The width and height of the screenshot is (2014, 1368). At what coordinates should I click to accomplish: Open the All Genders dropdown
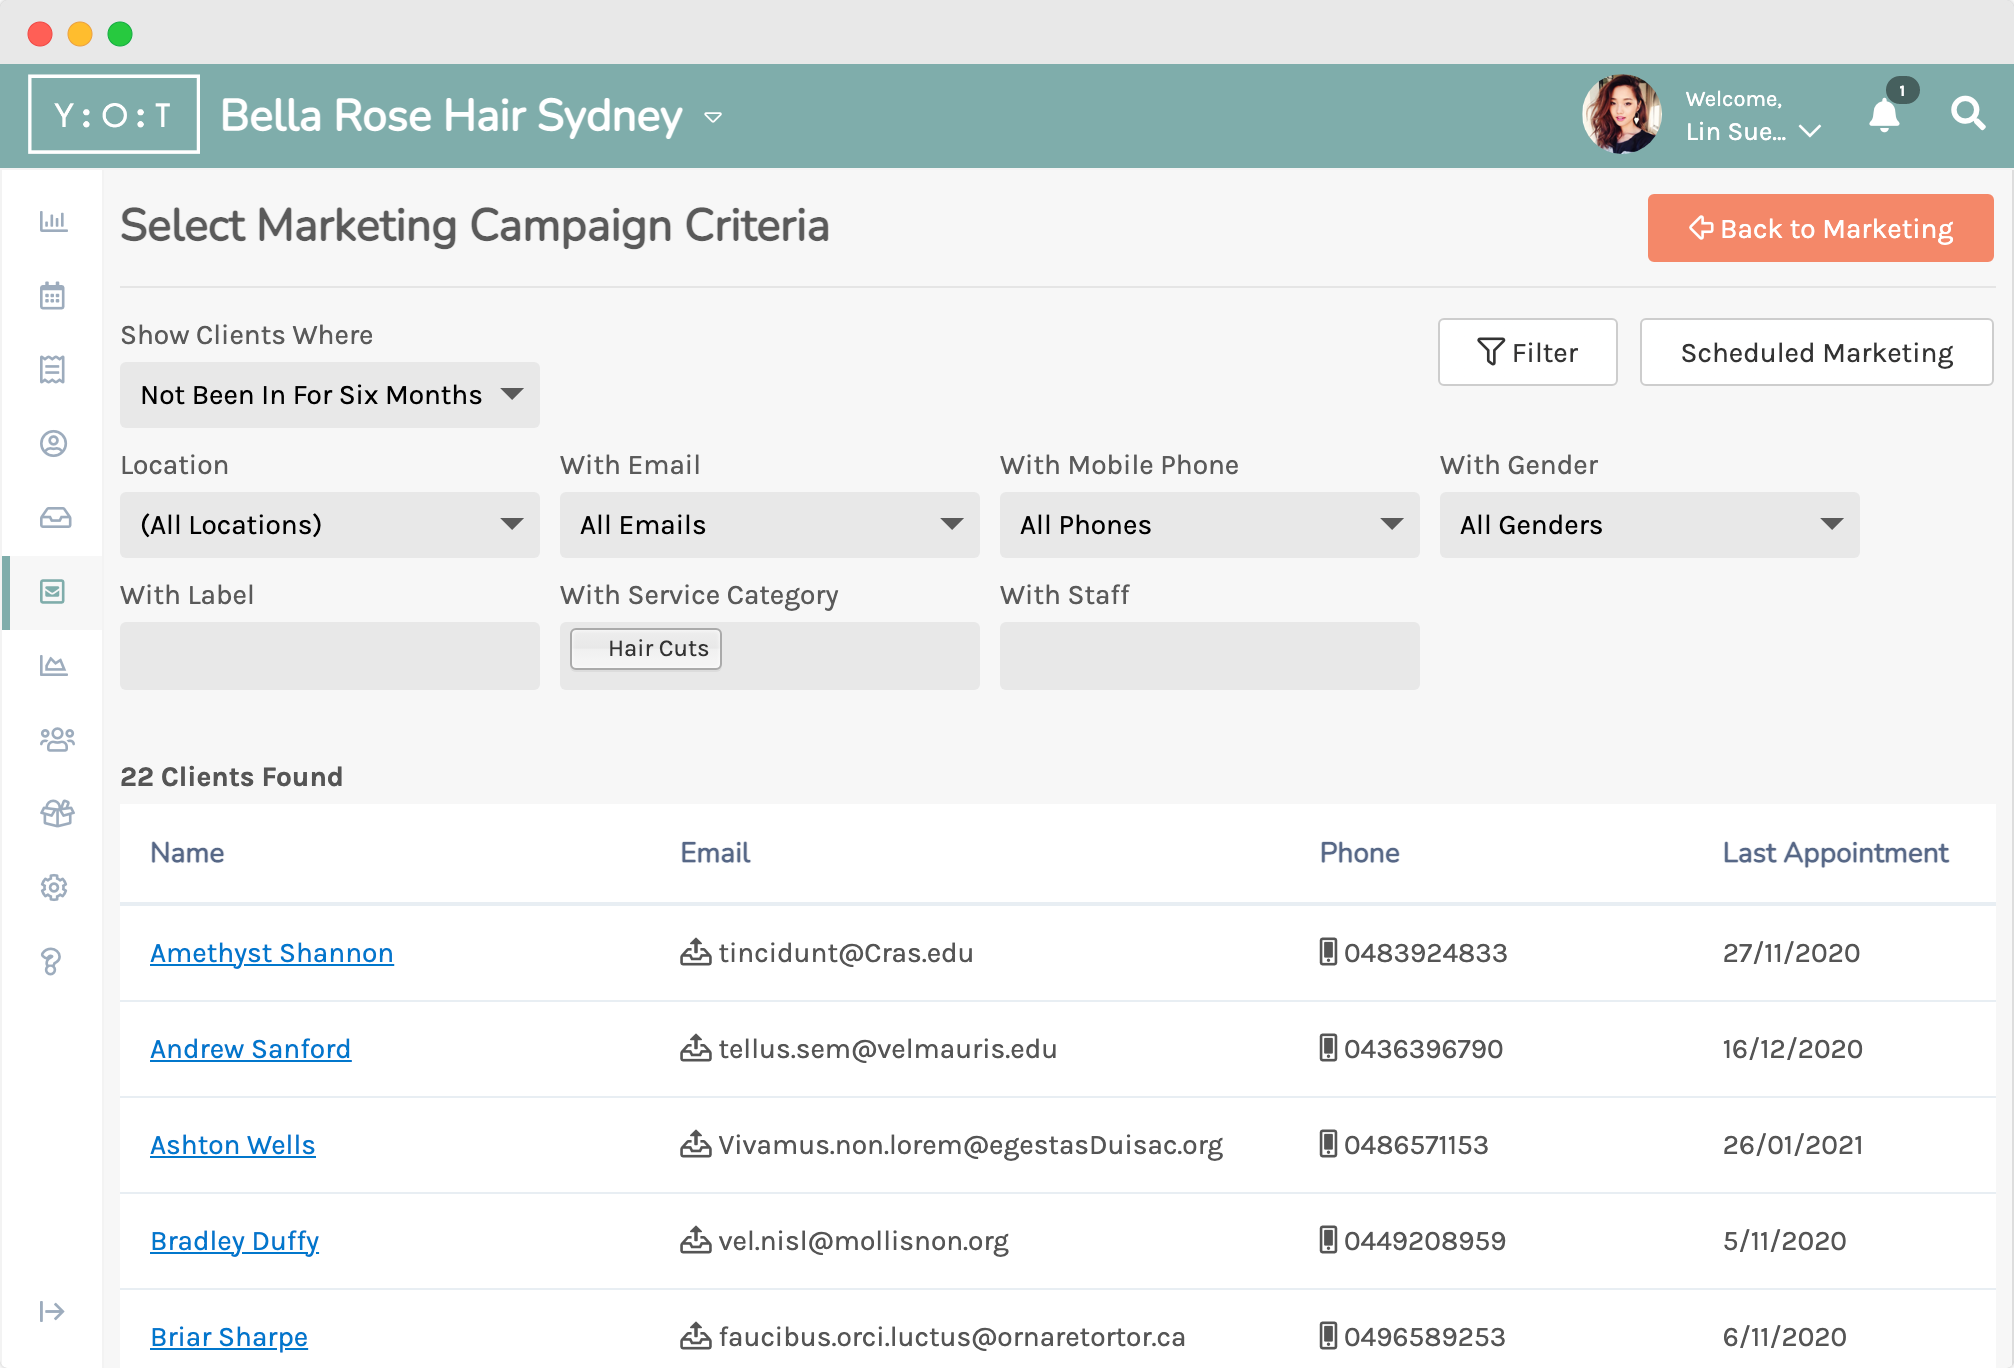(1650, 525)
